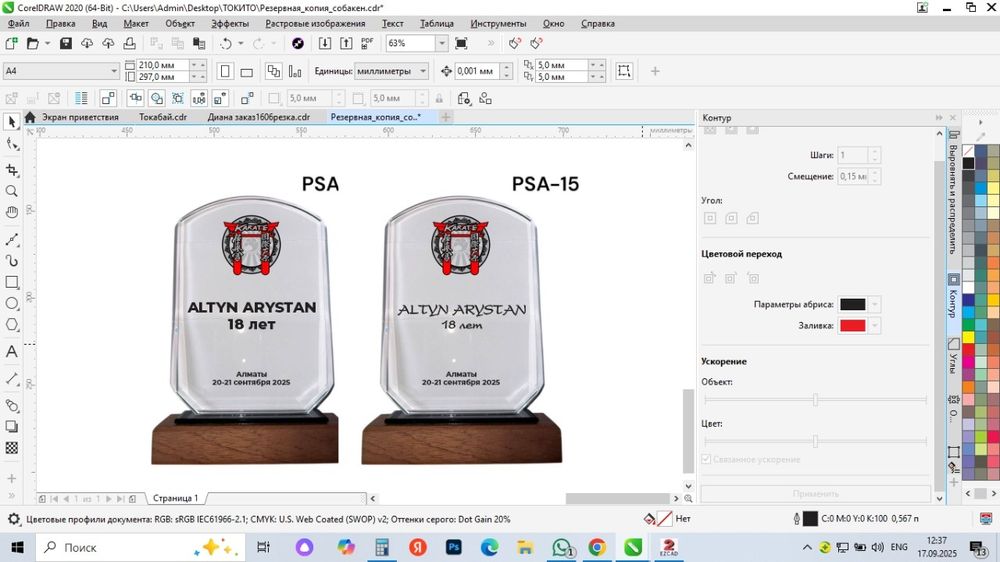Open the Эффекты menu
The height and width of the screenshot is (562, 1000).
click(x=230, y=23)
